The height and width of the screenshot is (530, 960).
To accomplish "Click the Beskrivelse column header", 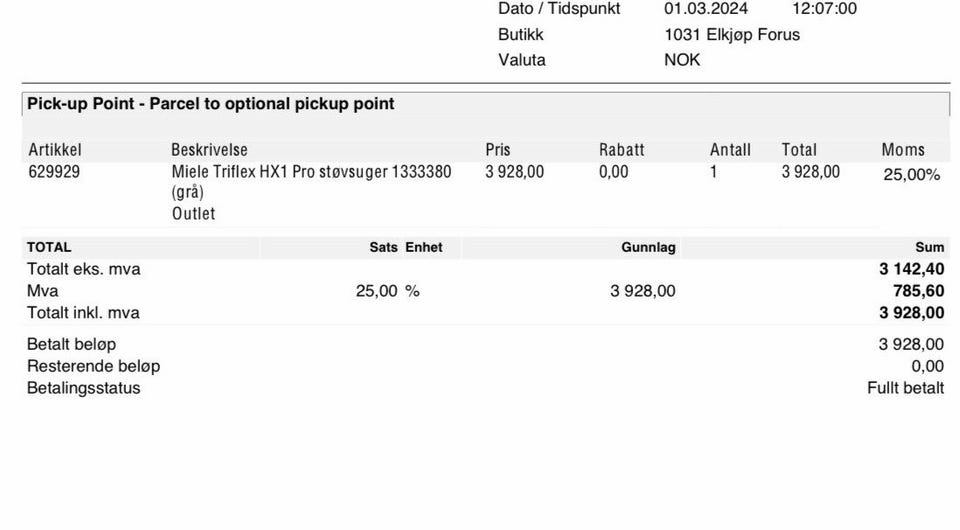I will [209, 150].
